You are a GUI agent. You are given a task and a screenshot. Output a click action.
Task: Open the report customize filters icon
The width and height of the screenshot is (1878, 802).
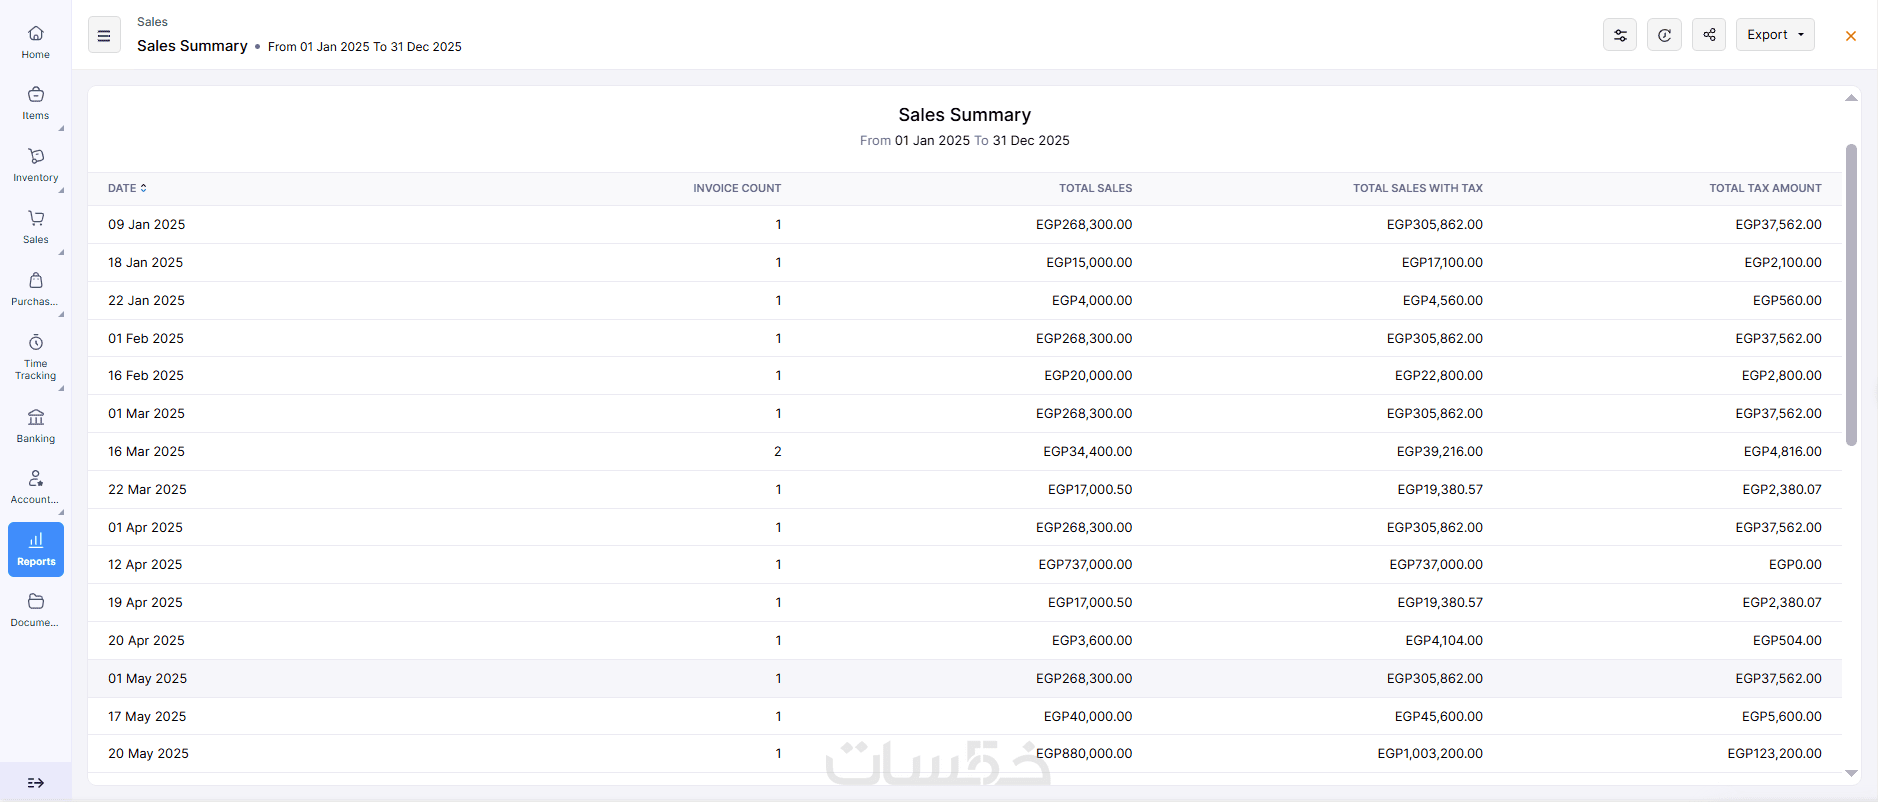1619,35
